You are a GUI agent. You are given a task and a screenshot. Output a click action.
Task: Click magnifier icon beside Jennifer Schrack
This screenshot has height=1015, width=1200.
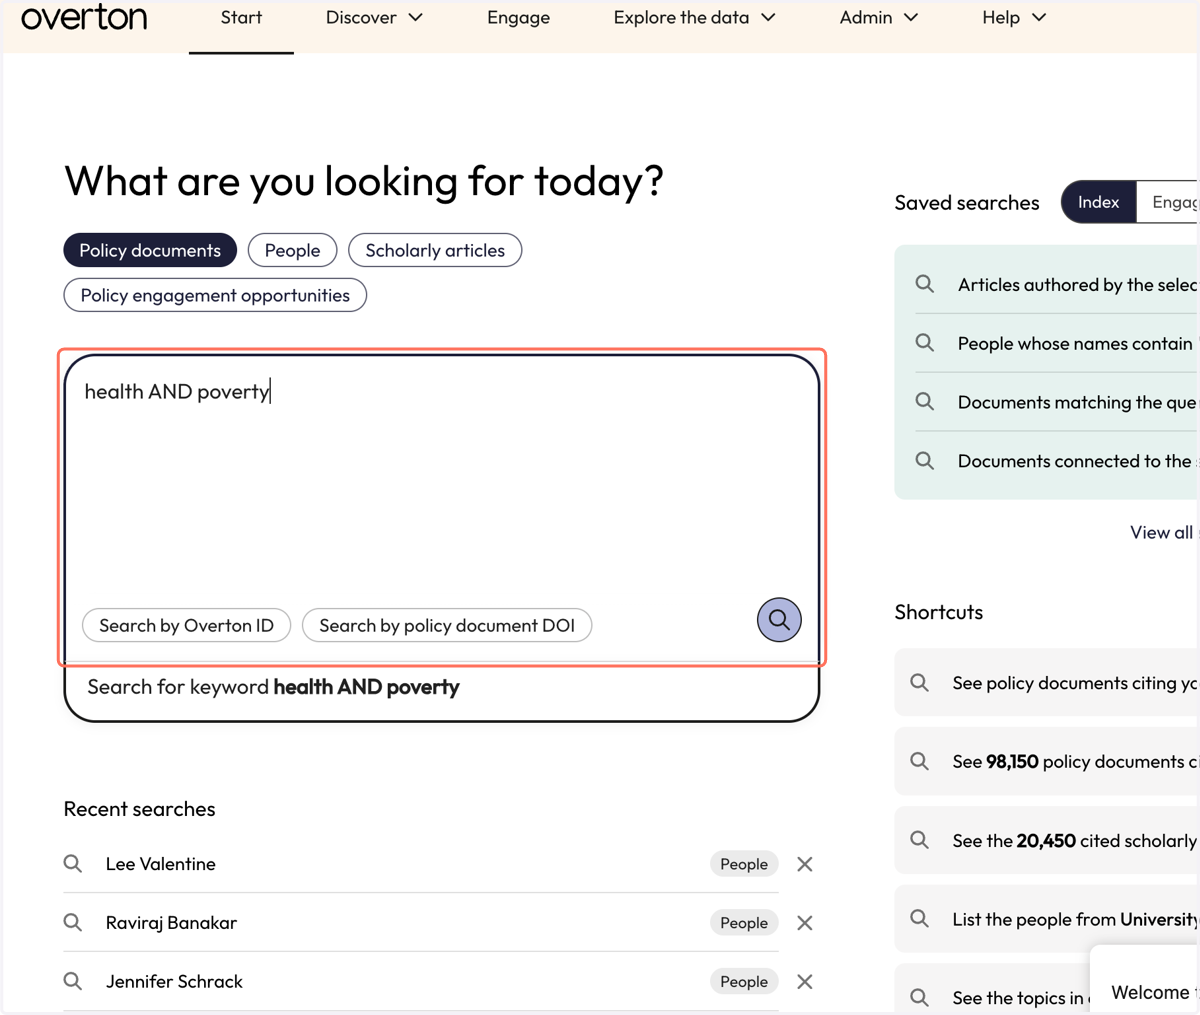coord(73,981)
